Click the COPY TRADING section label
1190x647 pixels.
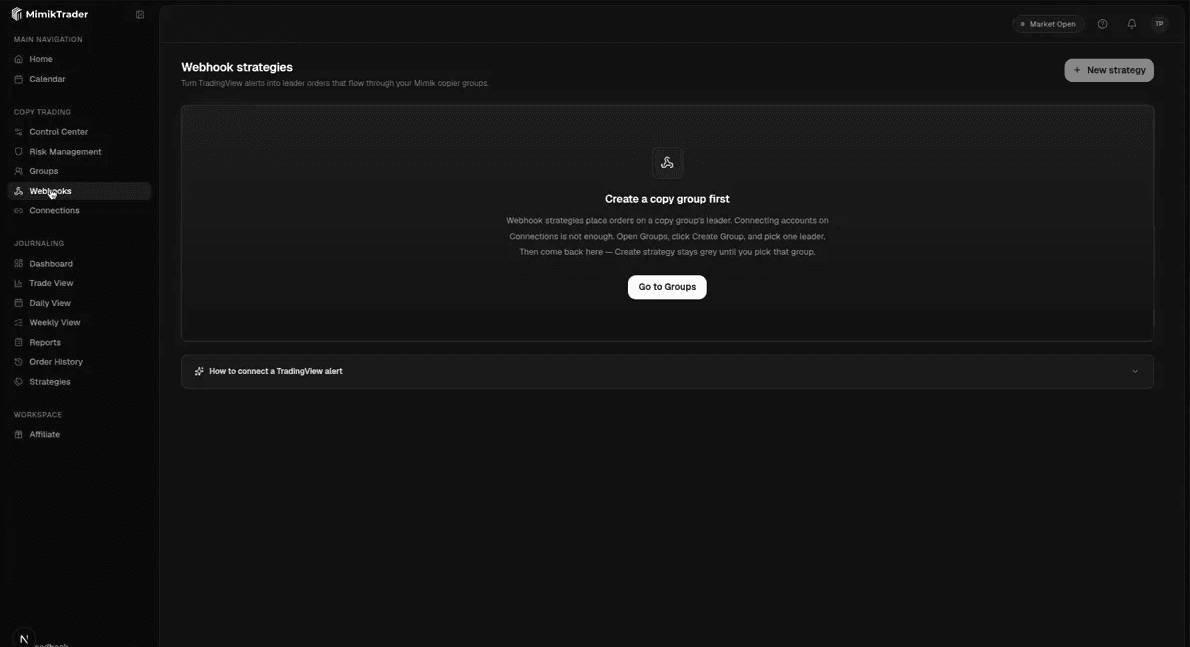coord(42,112)
